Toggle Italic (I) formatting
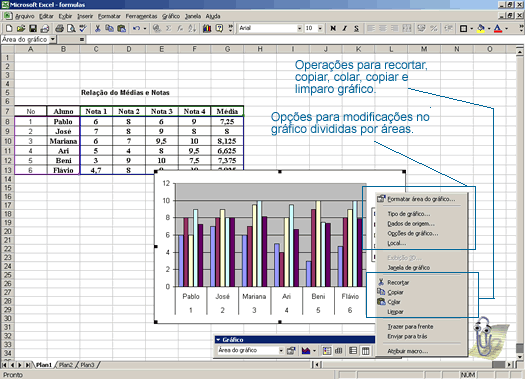The image size is (525, 379). click(345, 28)
